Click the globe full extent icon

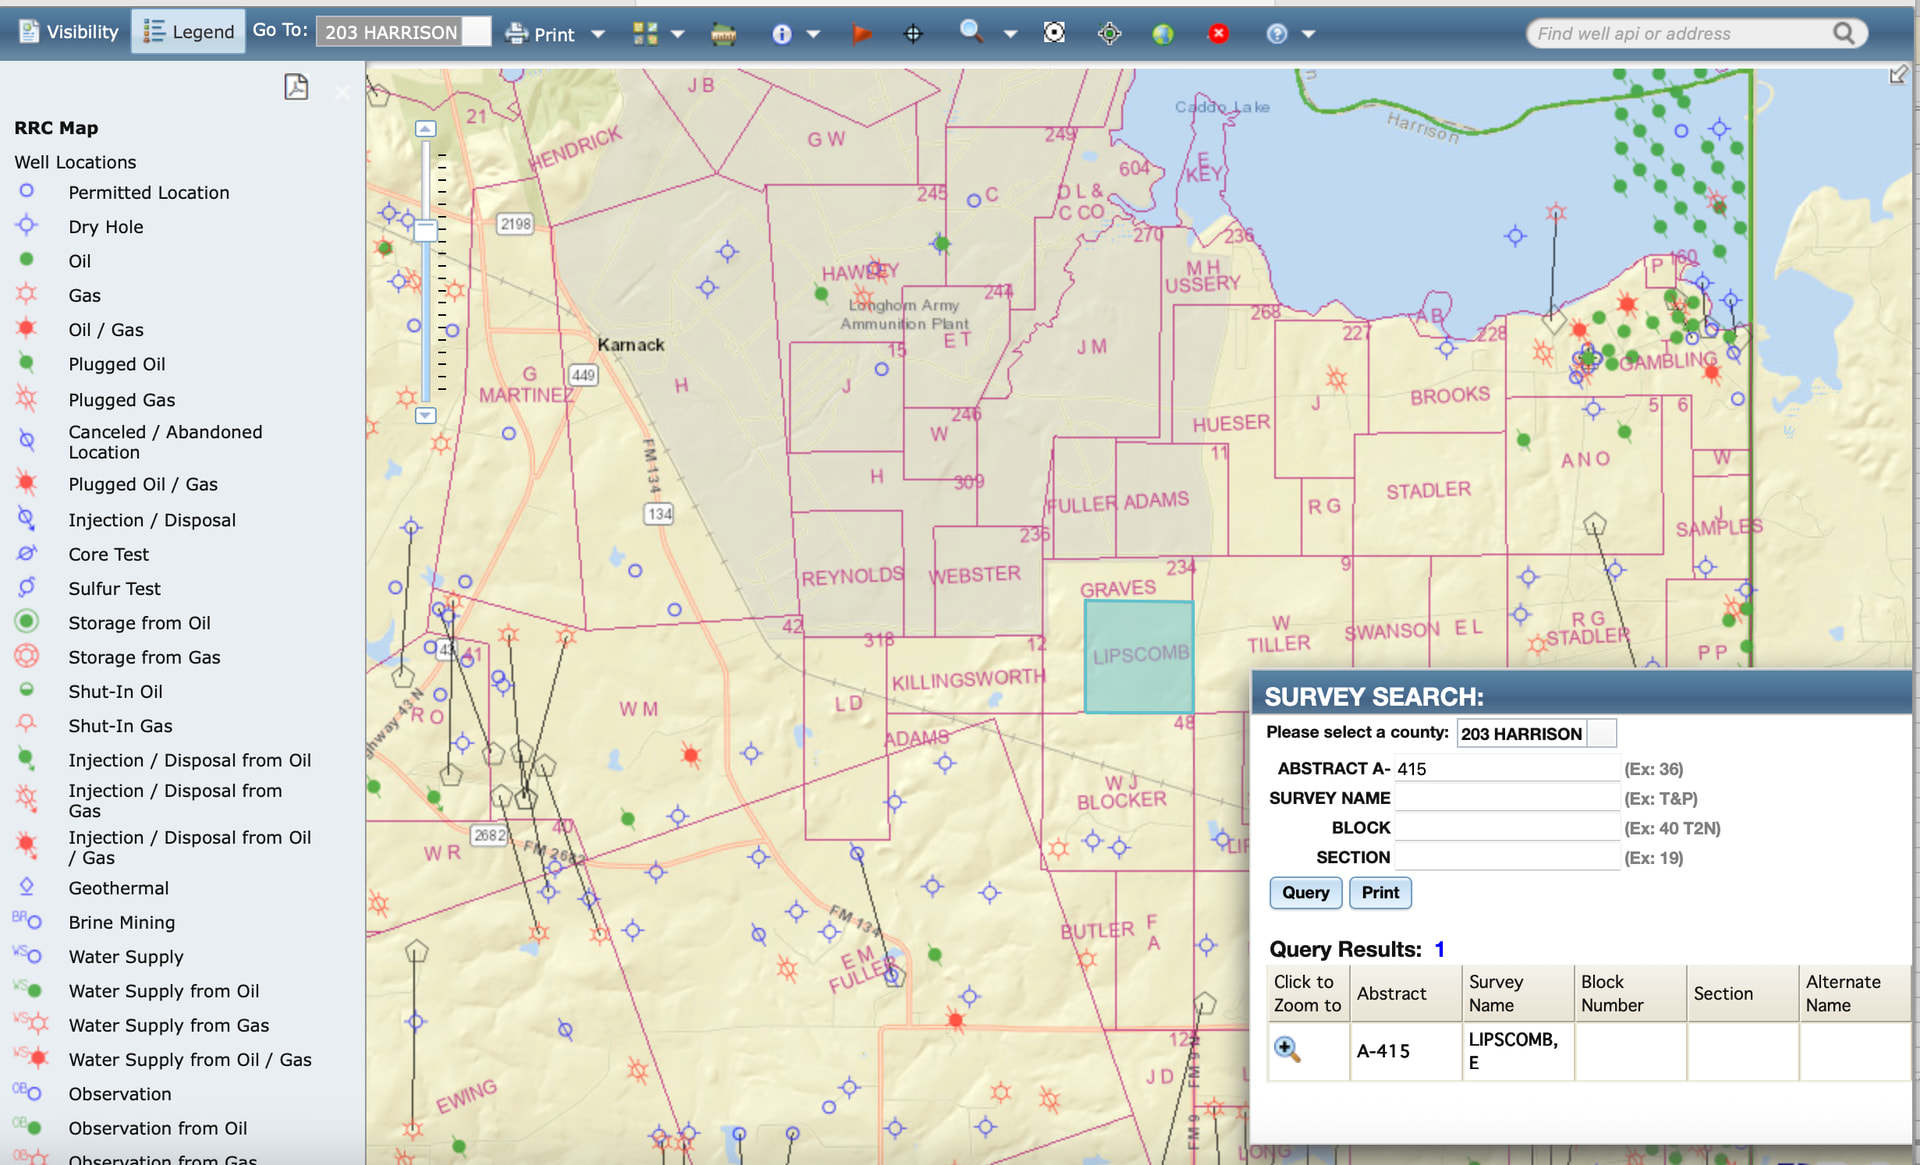click(x=1162, y=34)
